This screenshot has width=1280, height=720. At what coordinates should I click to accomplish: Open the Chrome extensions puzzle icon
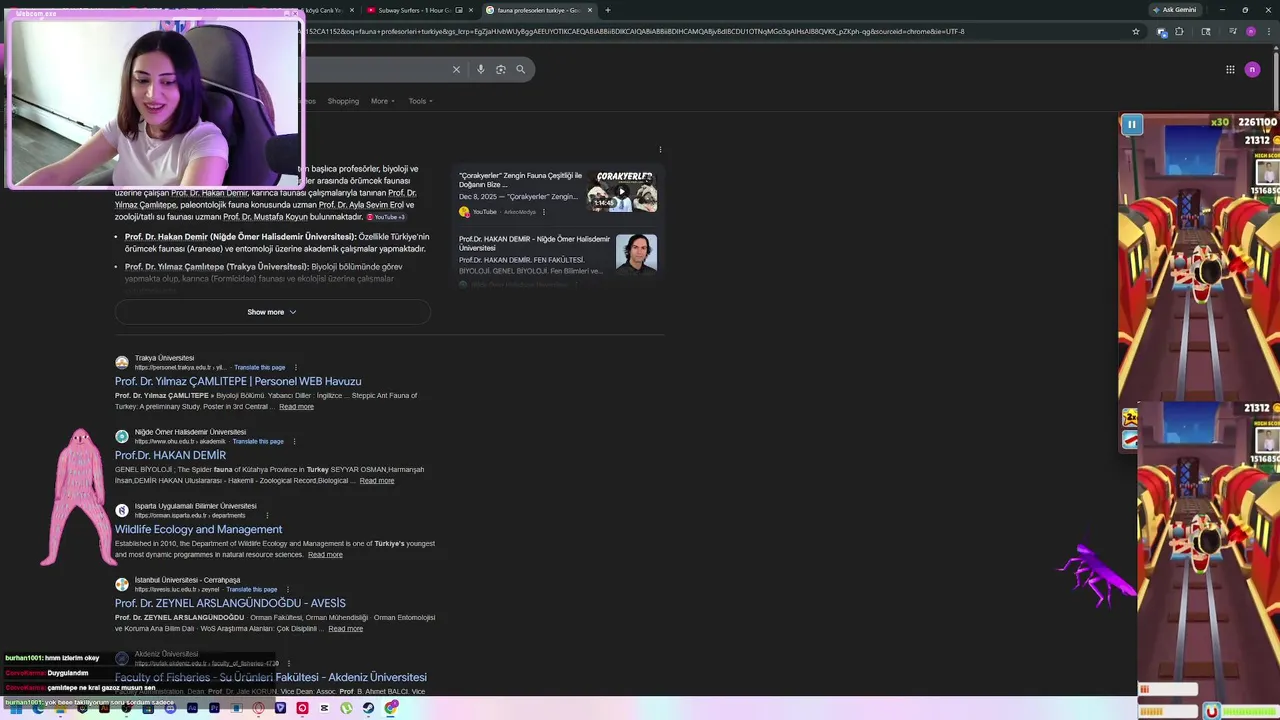(x=1179, y=31)
